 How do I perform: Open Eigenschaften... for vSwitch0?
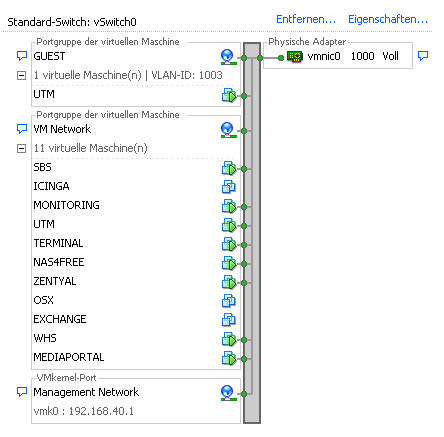[x=388, y=19]
